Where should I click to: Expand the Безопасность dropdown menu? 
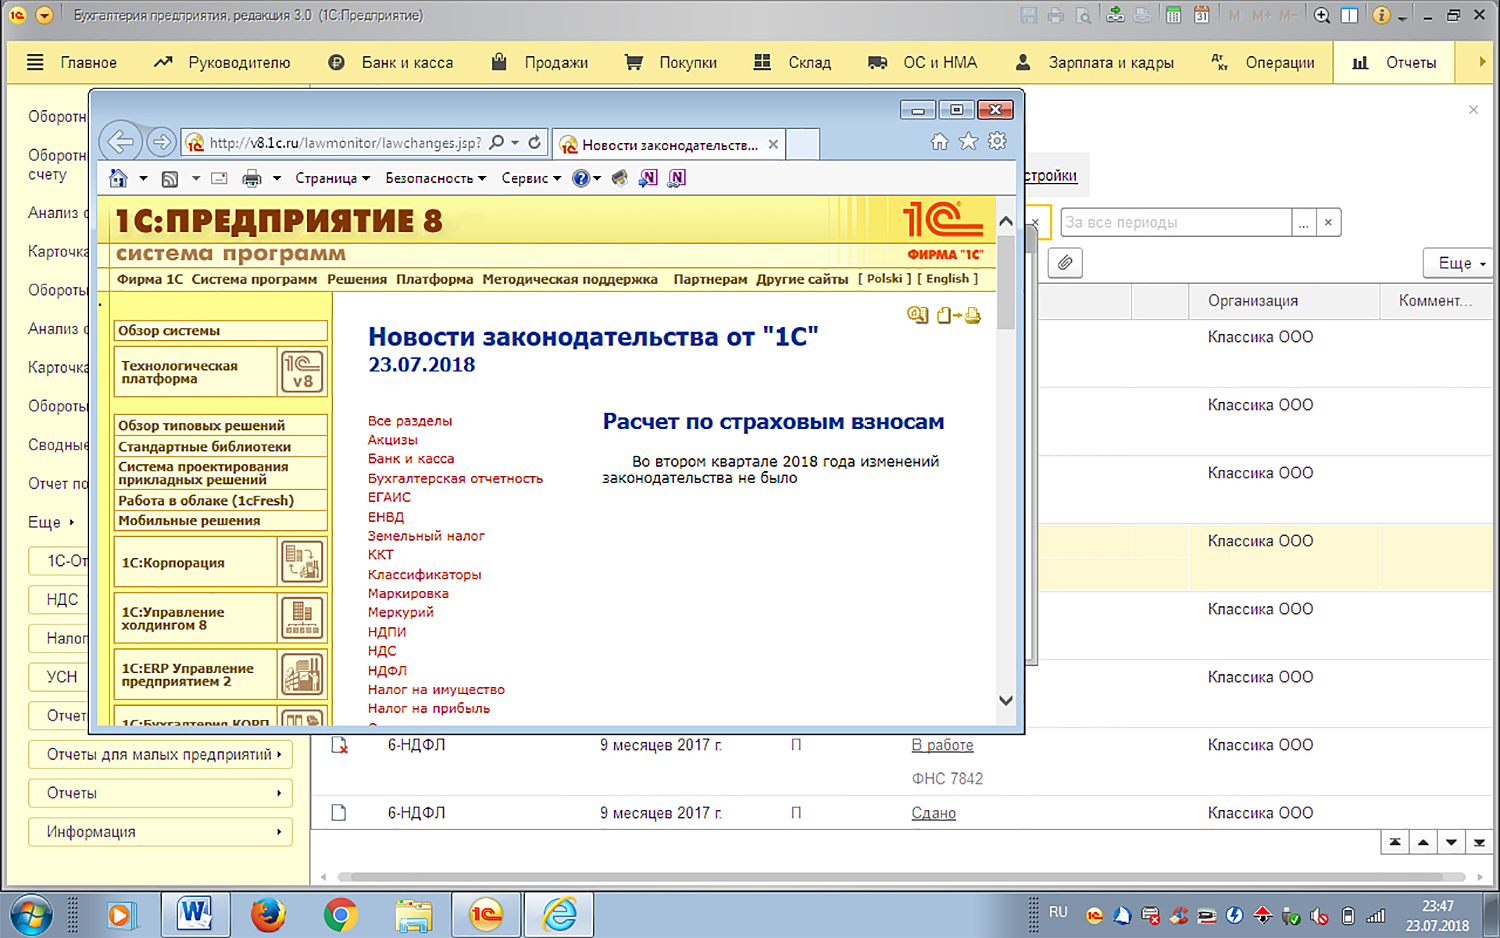pos(435,178)
